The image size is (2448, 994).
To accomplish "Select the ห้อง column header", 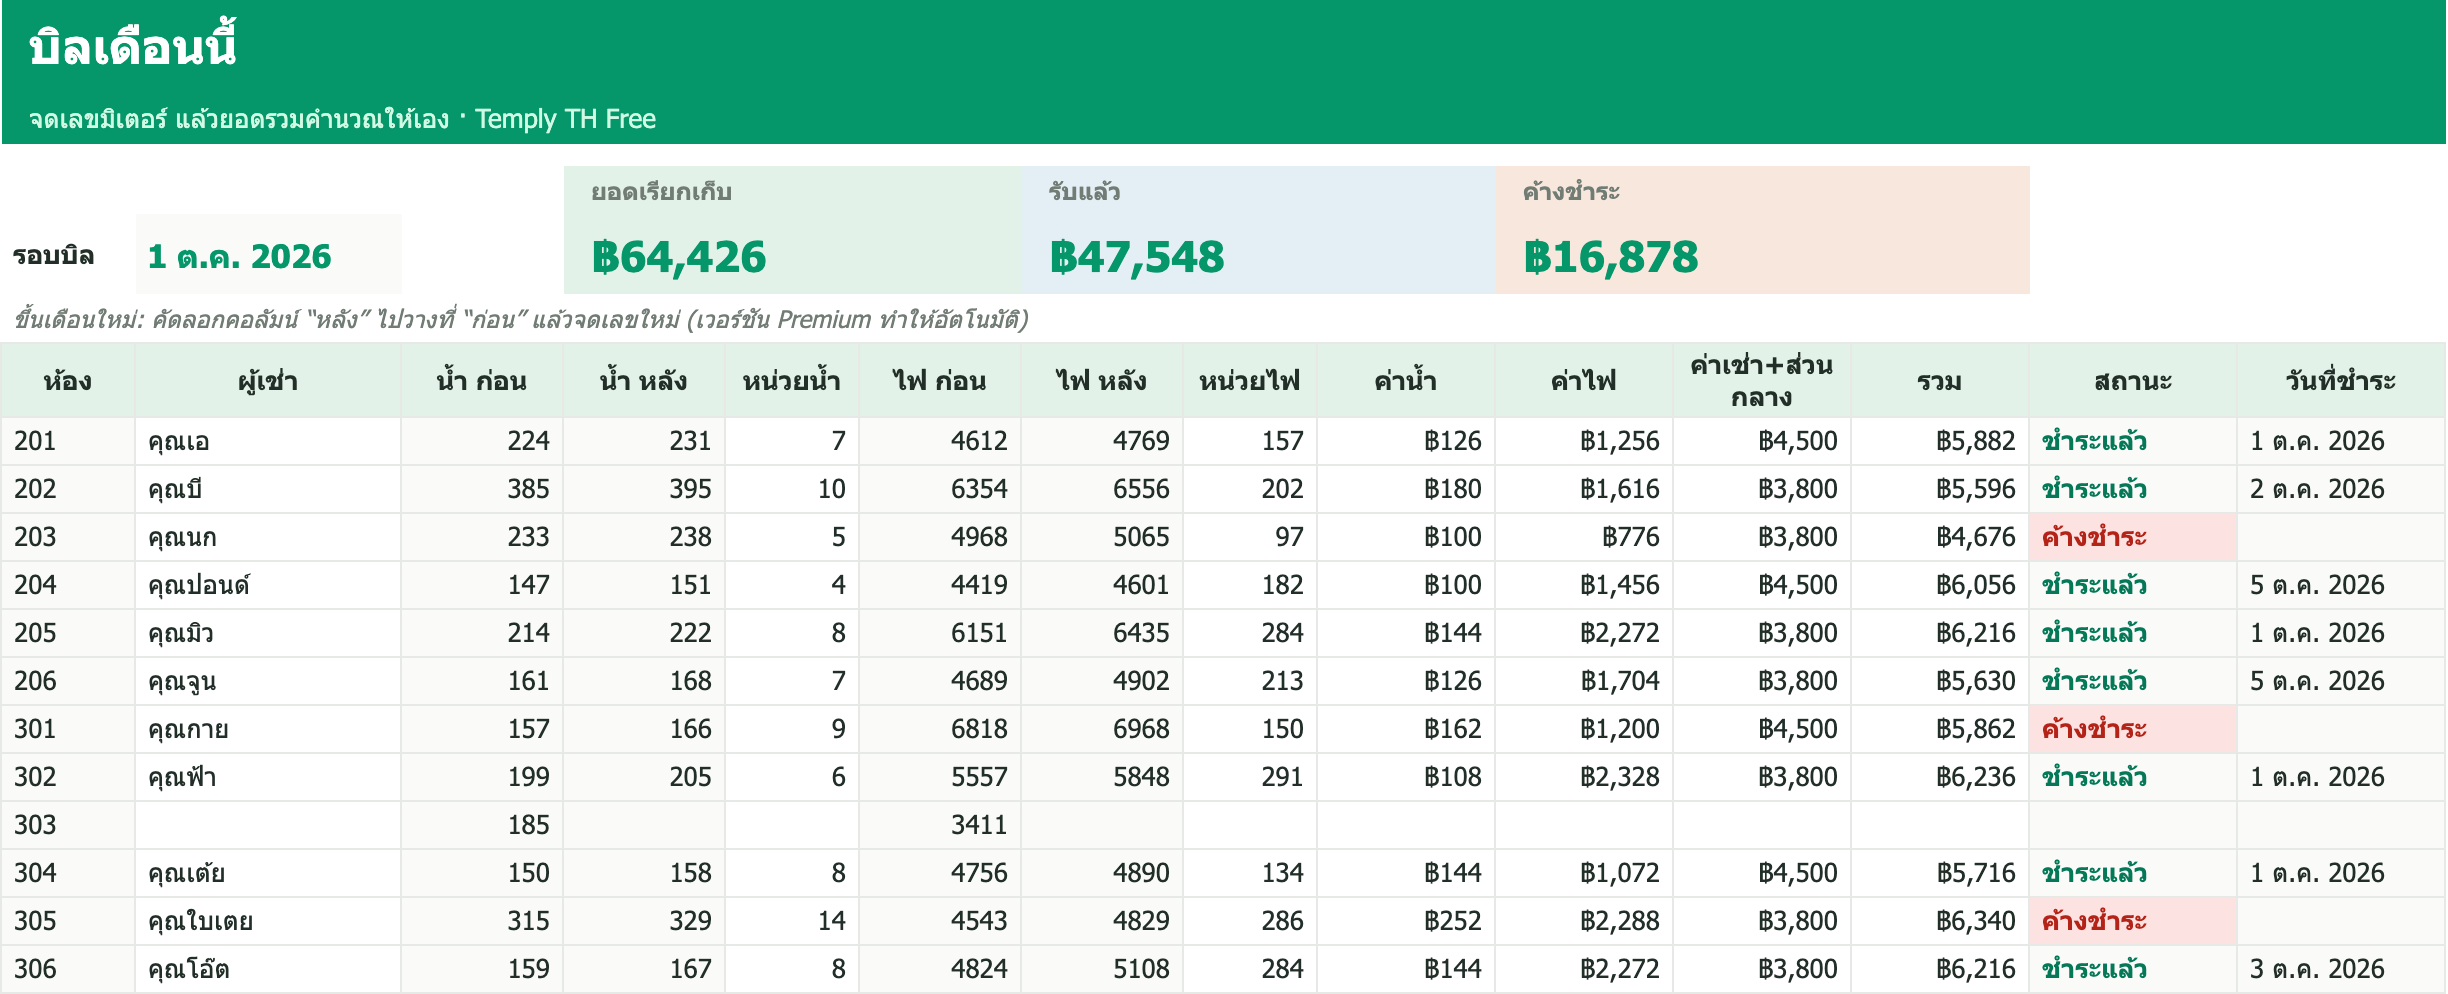I will tap(68, 381).
